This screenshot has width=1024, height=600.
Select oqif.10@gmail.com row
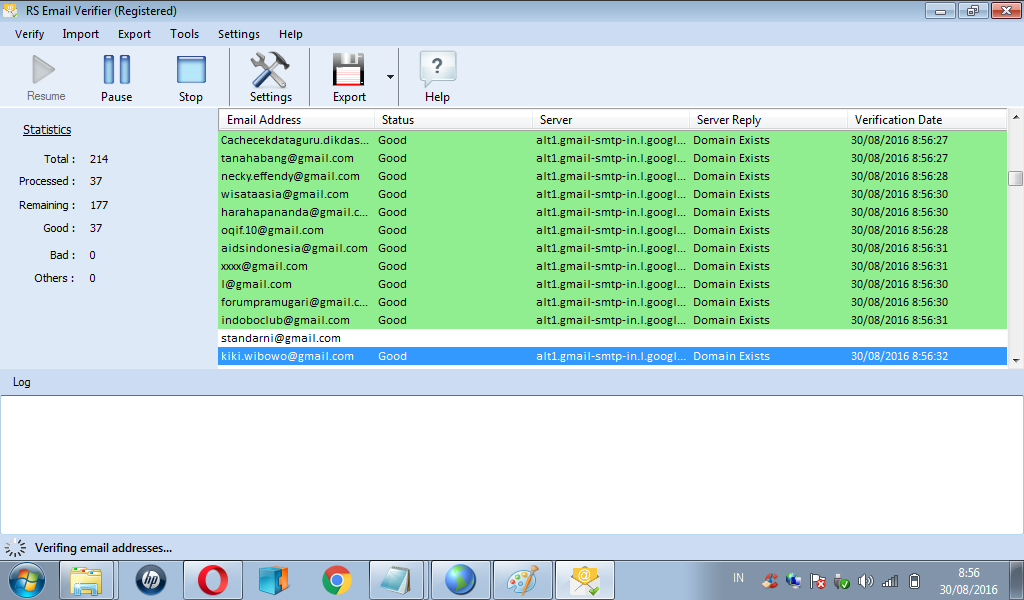coord(612,230)
